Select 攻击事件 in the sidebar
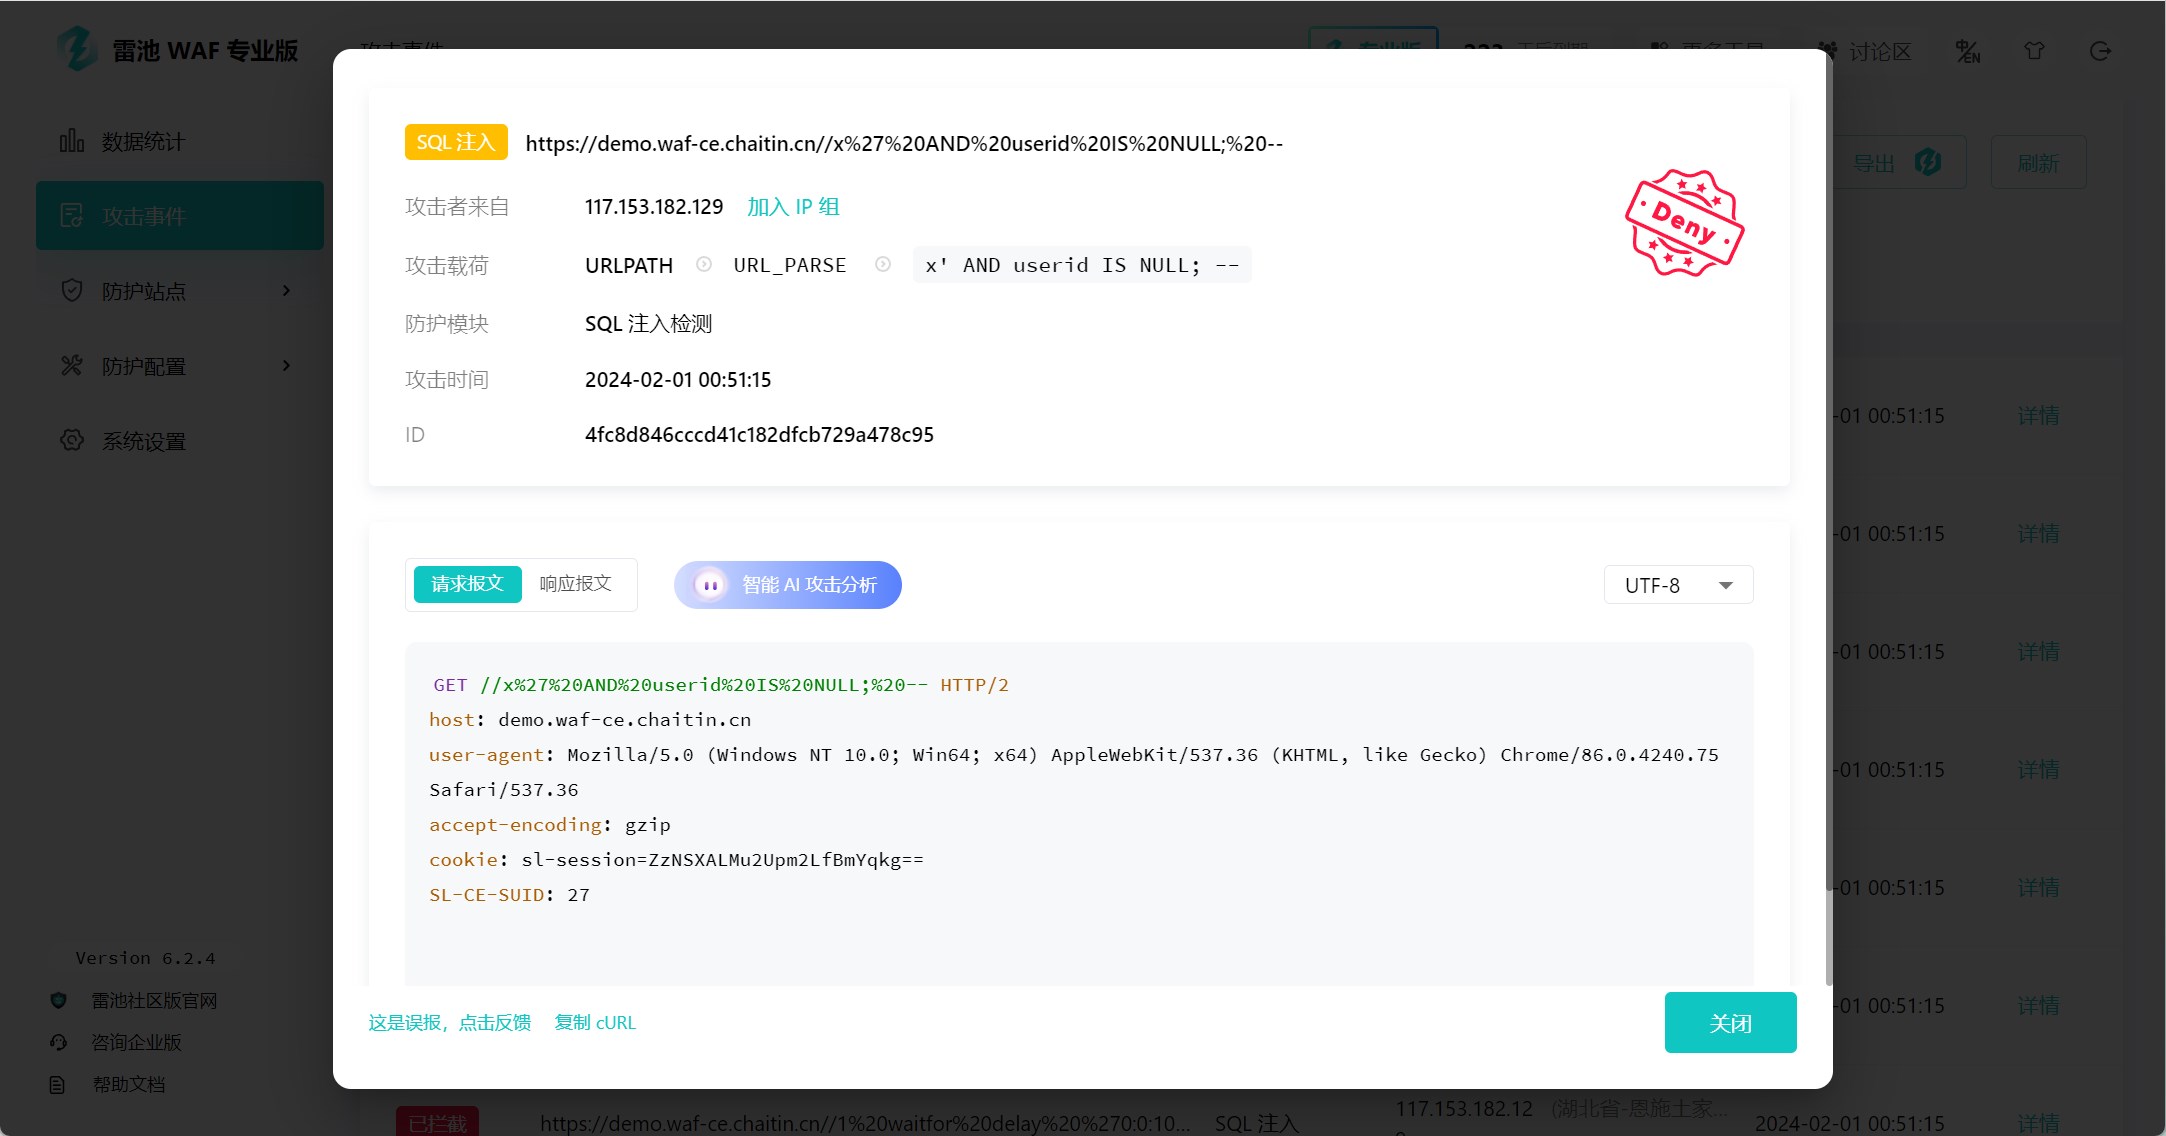 tap(180, 215)
